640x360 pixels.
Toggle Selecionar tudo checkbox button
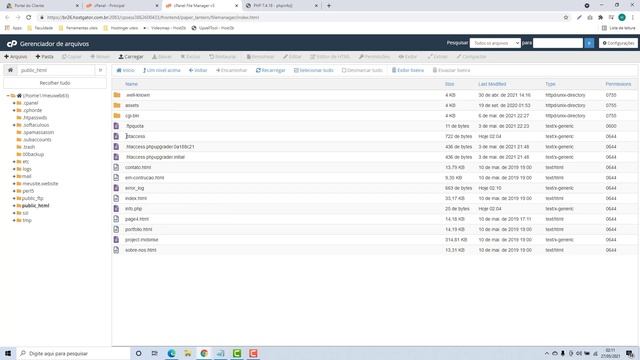313,70
